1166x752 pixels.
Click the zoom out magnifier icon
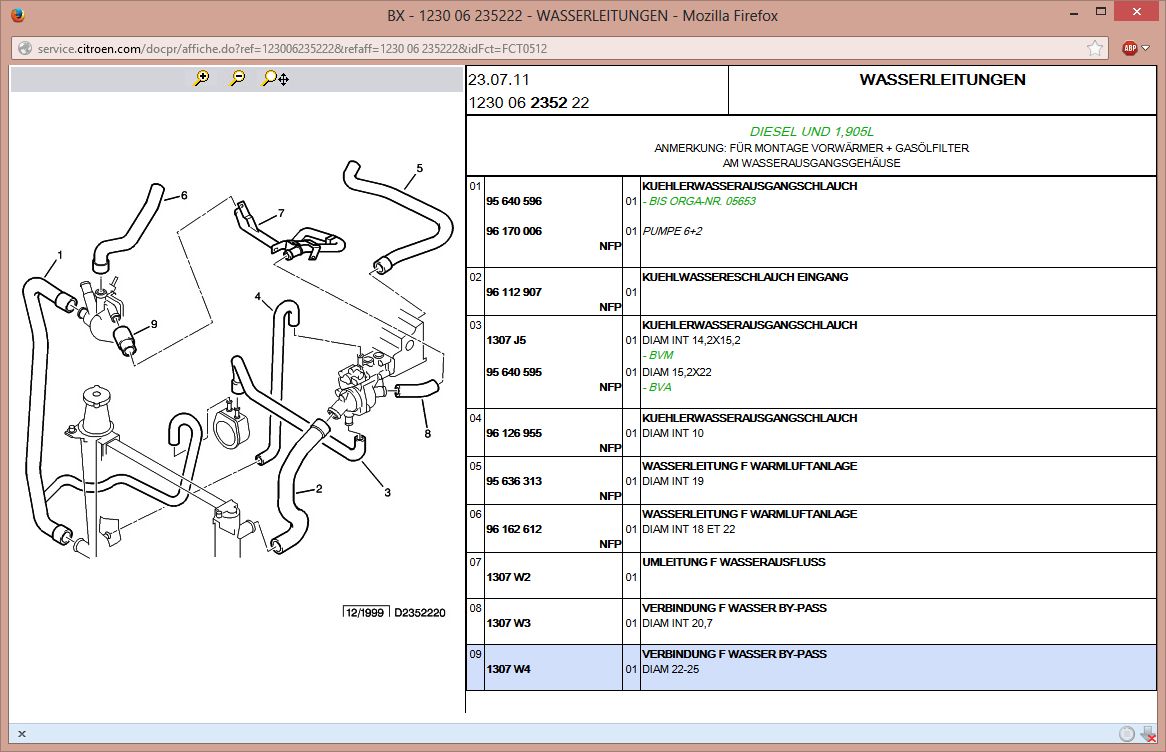[x=237, y=78]
